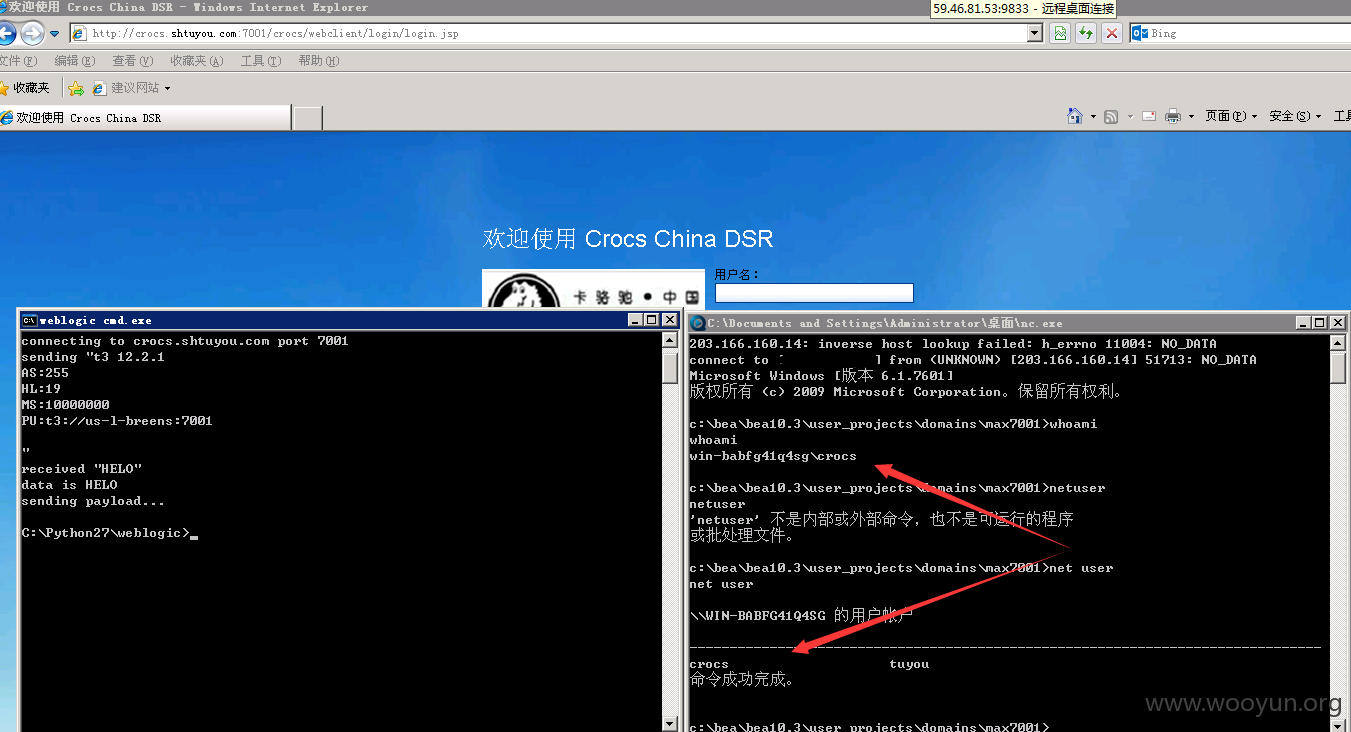
Task: Click the RSS feeds icon
Action: (1111, 117)
